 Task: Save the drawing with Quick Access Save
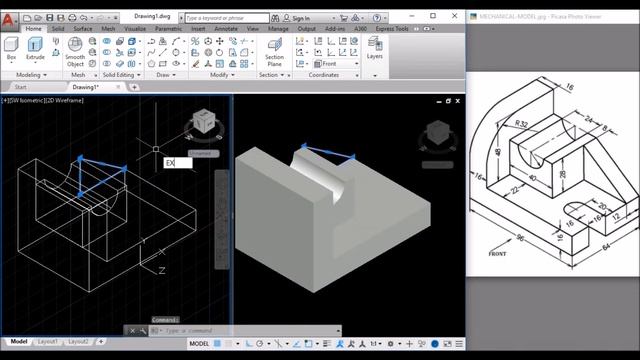(49, 18)
